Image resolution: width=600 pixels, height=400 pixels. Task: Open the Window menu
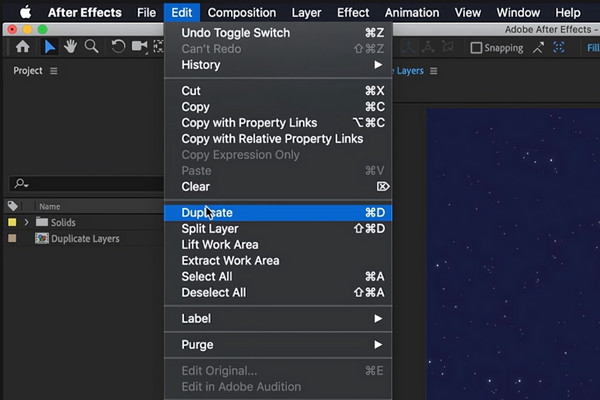pos(518,13)
